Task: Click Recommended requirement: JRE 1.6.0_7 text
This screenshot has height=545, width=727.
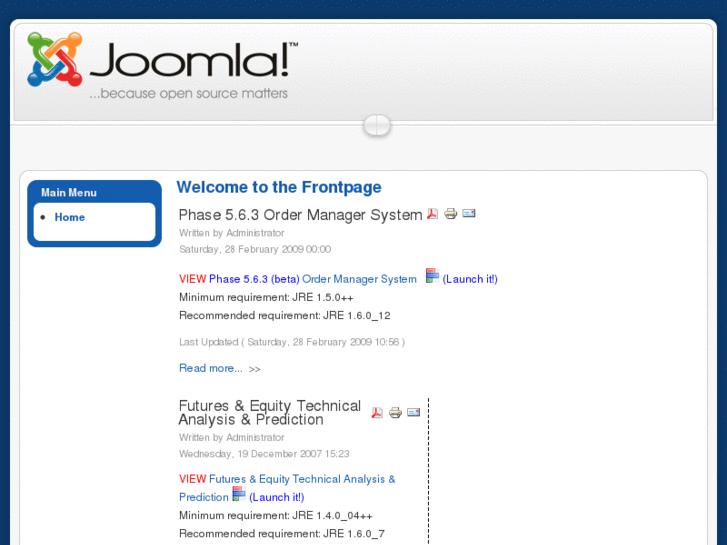Action: pyautogui.click(x=282, y=534)
